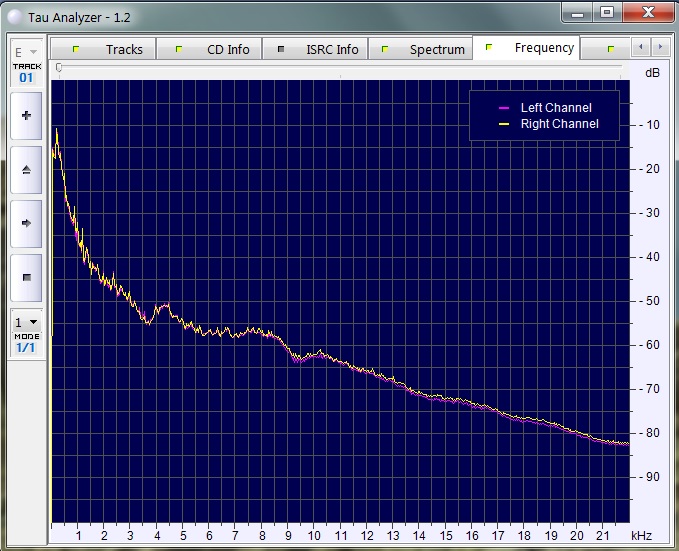Click the right arrow play button
679x551 pixels.
tap(26, 223)
